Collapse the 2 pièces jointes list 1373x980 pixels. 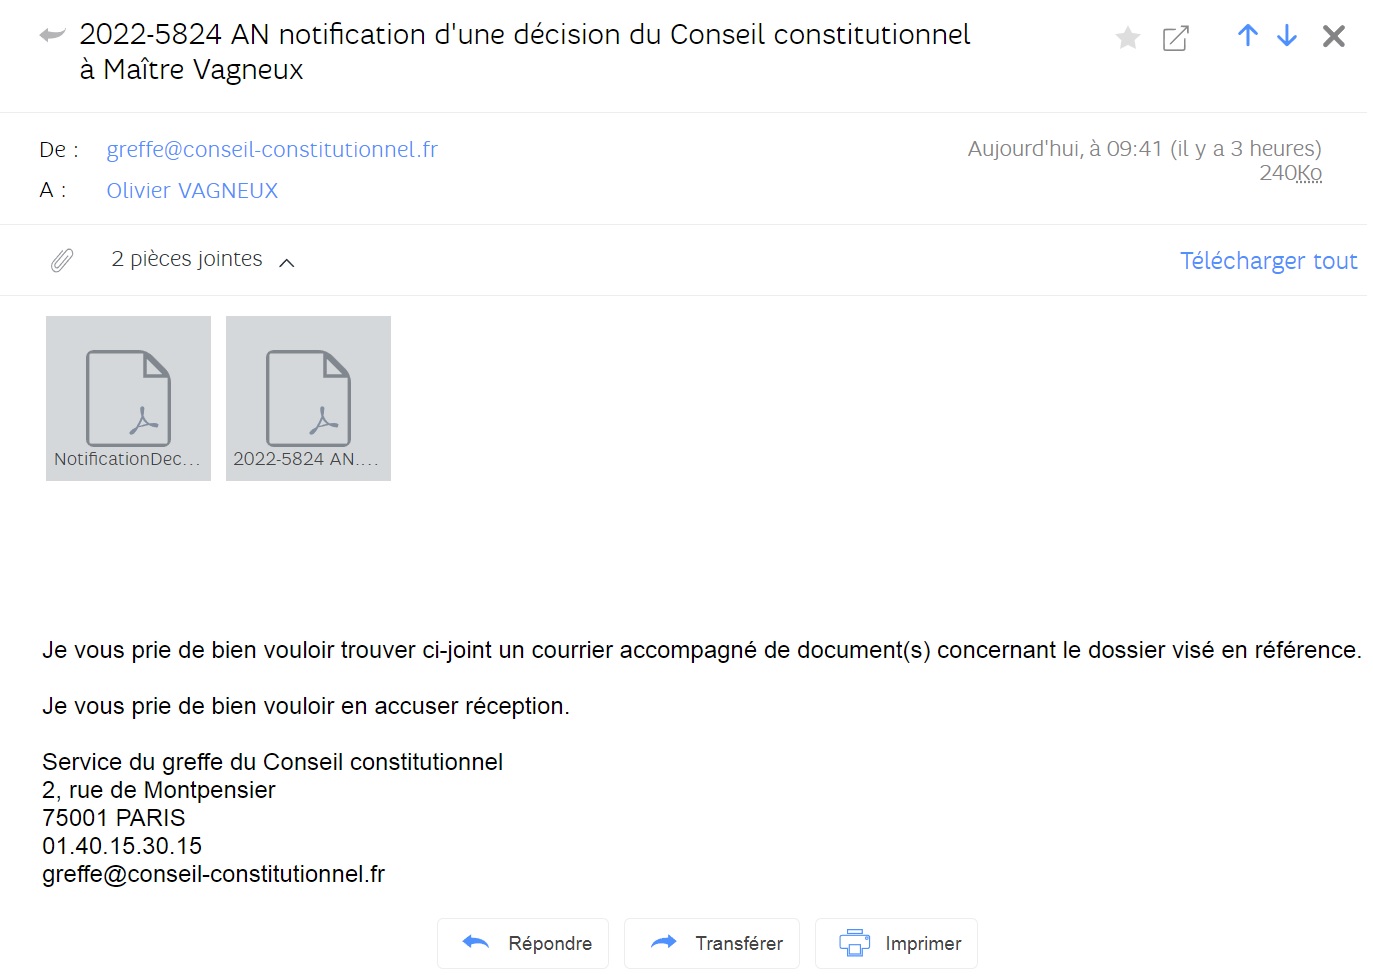287,263
